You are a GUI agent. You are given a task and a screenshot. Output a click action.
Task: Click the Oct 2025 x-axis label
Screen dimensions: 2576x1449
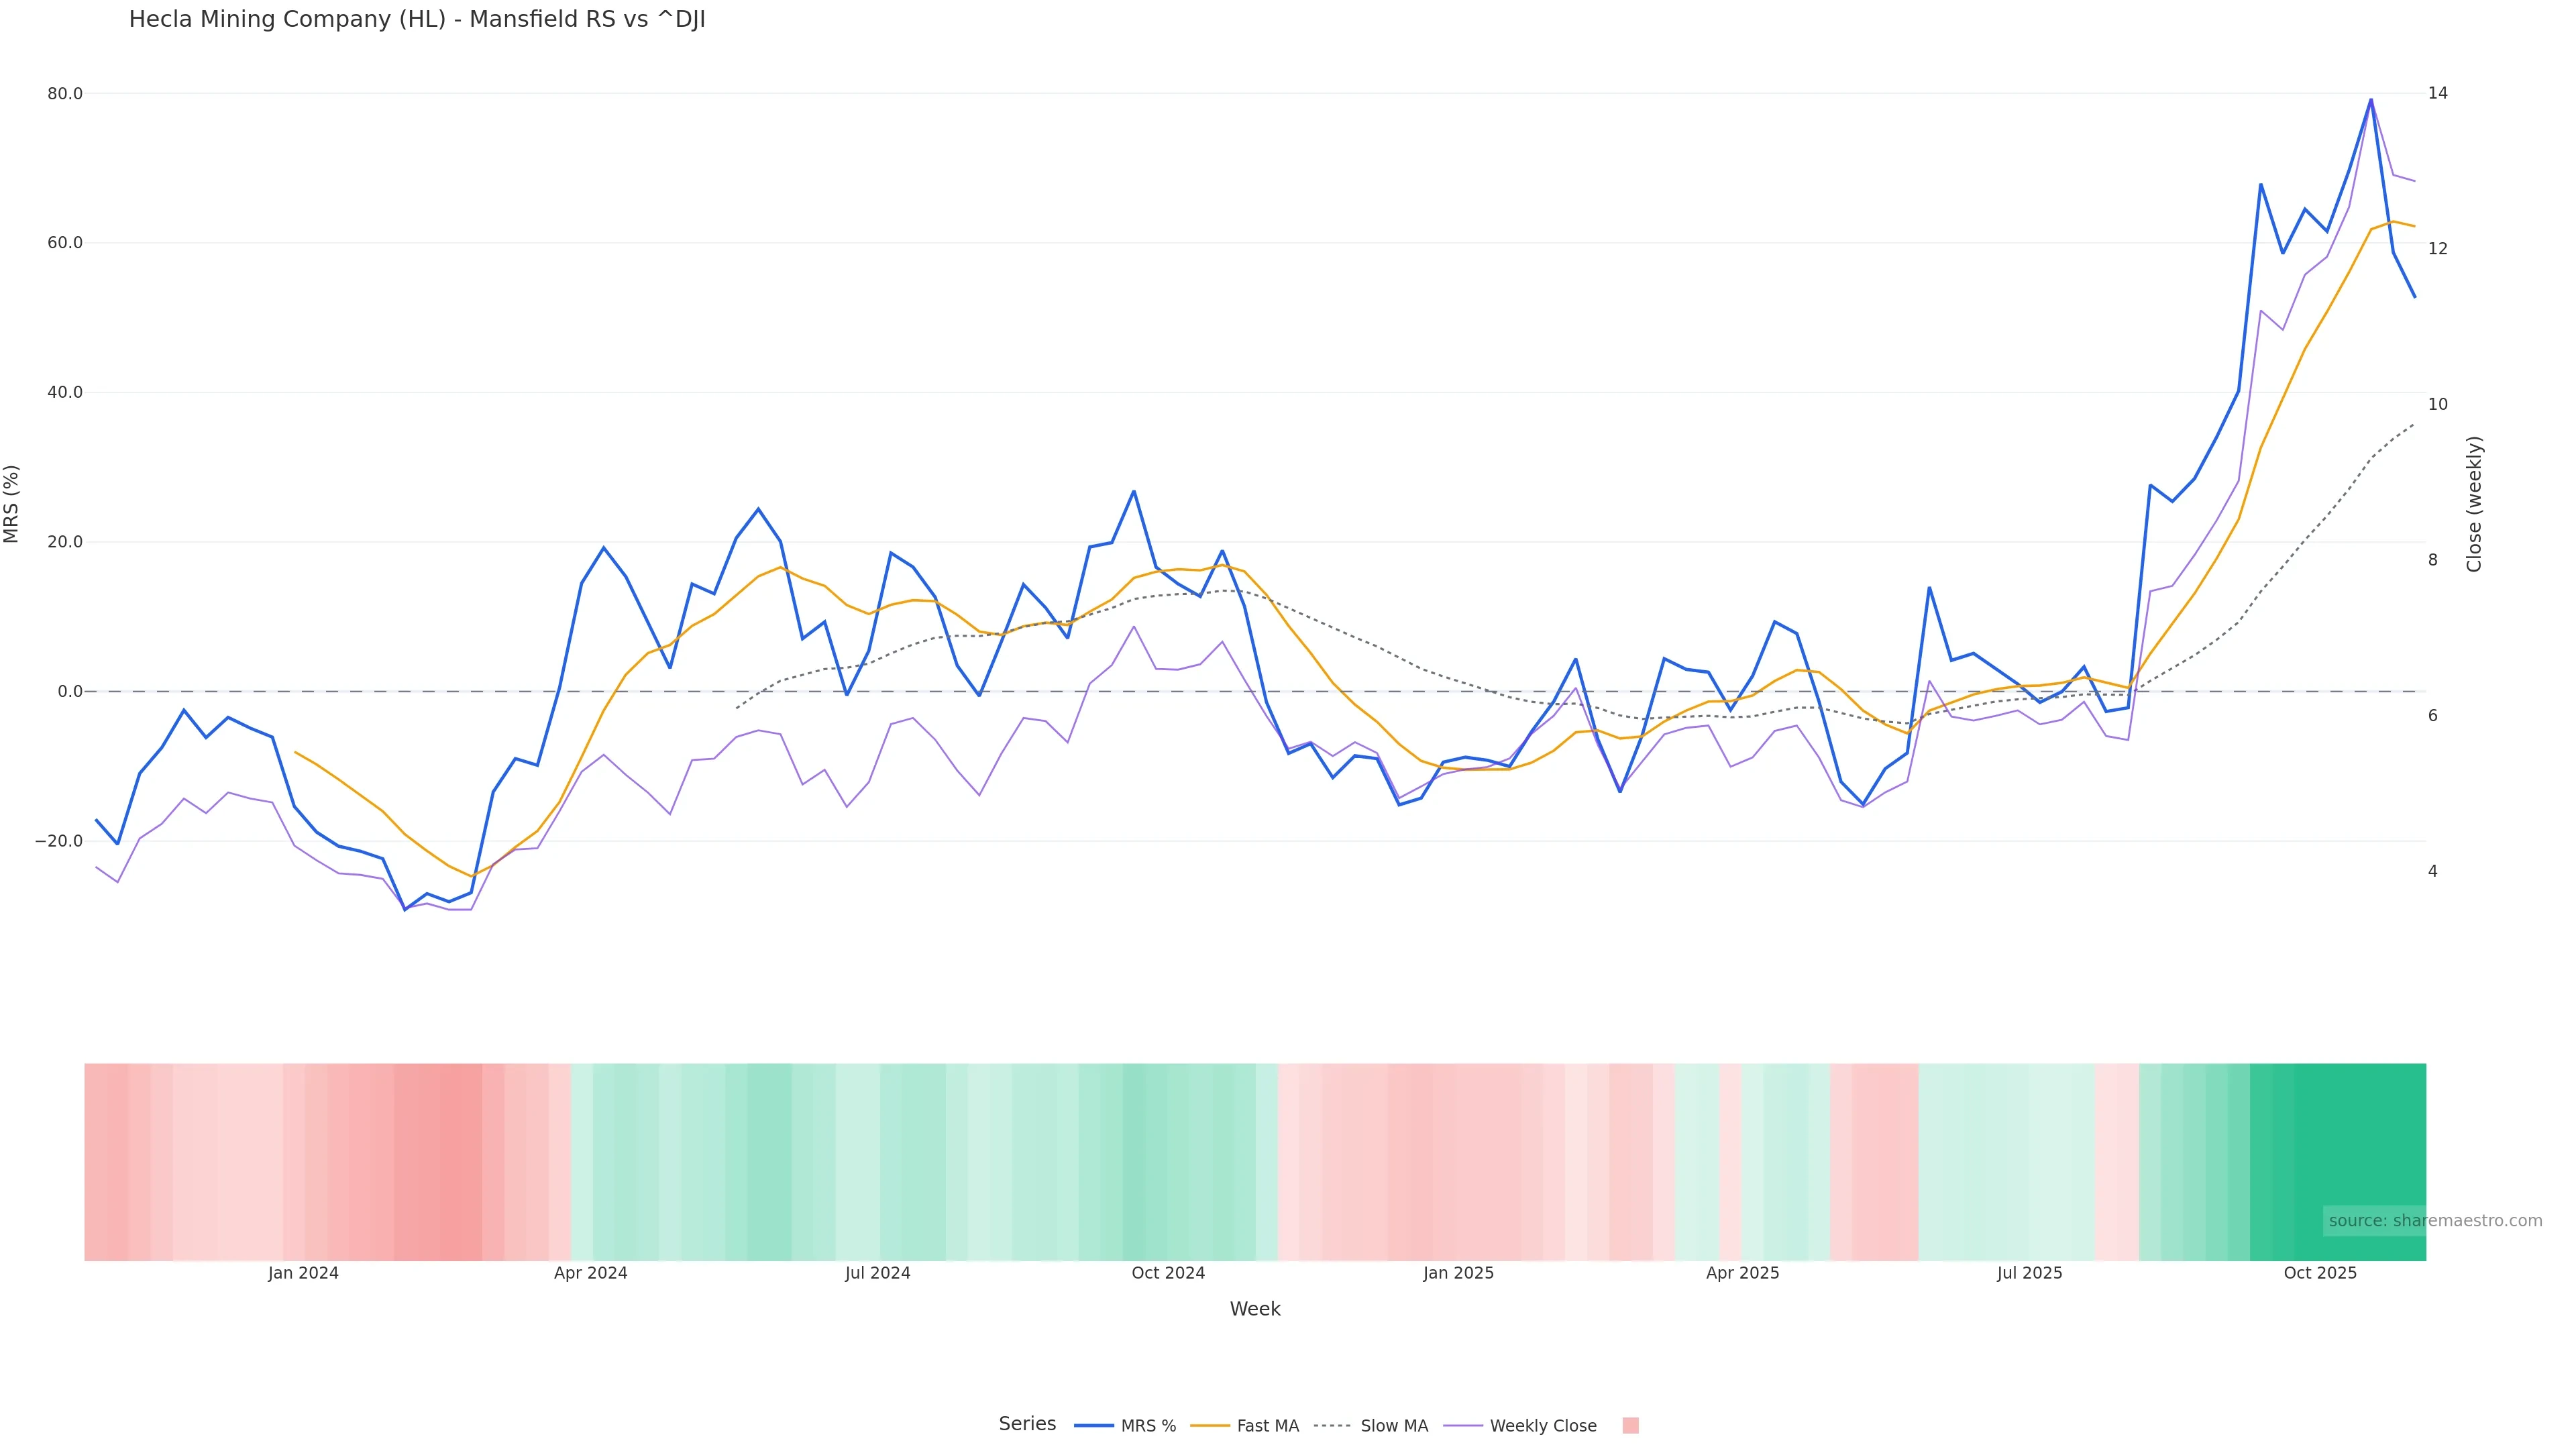2320,1273
